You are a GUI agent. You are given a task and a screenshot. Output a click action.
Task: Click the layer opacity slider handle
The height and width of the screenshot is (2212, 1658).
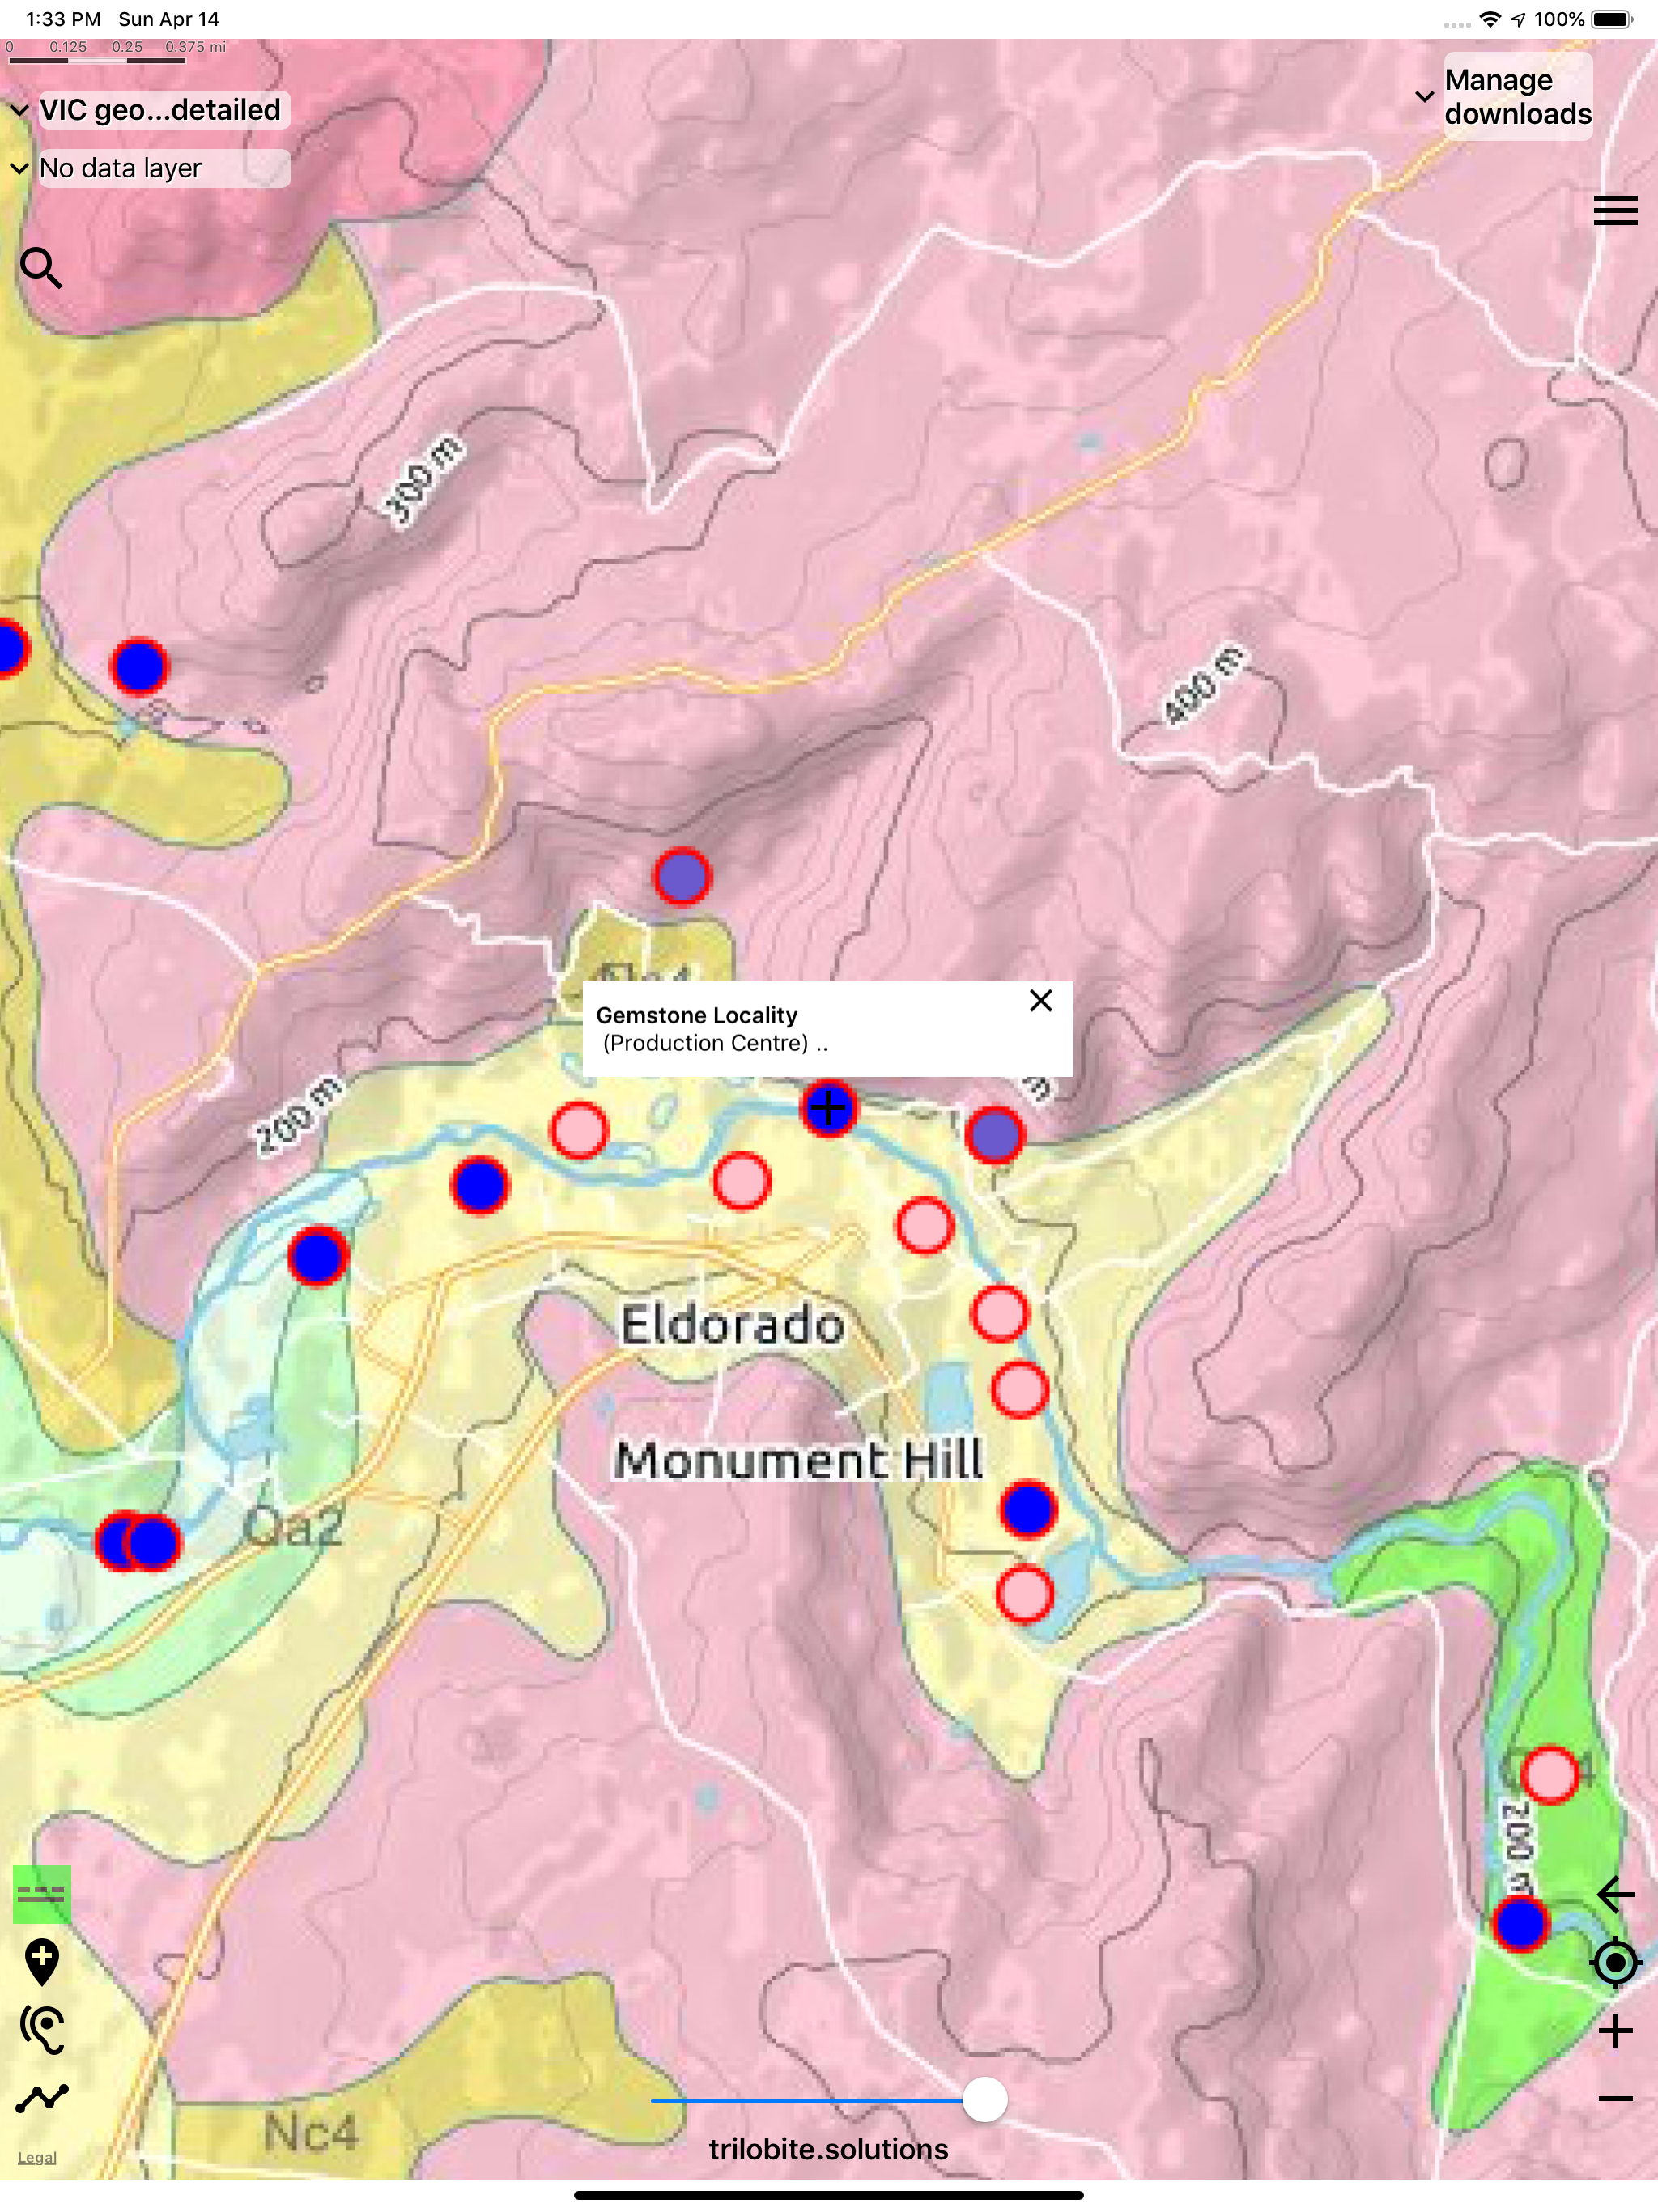(x=985, y=2099)
